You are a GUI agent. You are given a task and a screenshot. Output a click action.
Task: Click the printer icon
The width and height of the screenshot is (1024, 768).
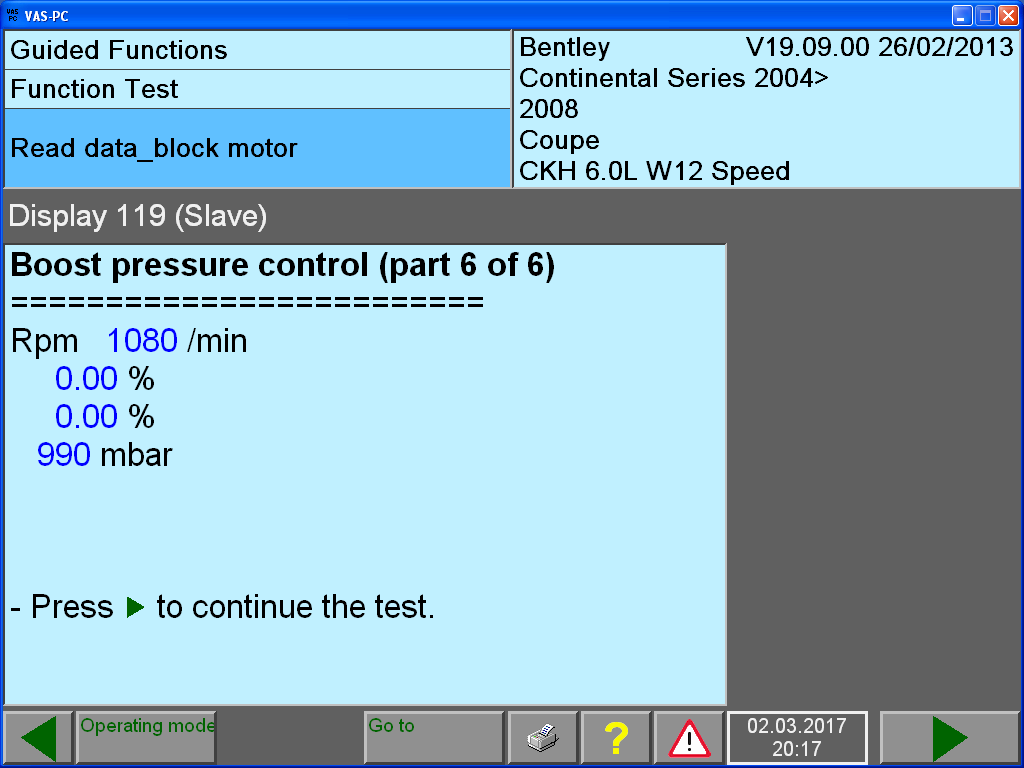click(x=543, y=739)
